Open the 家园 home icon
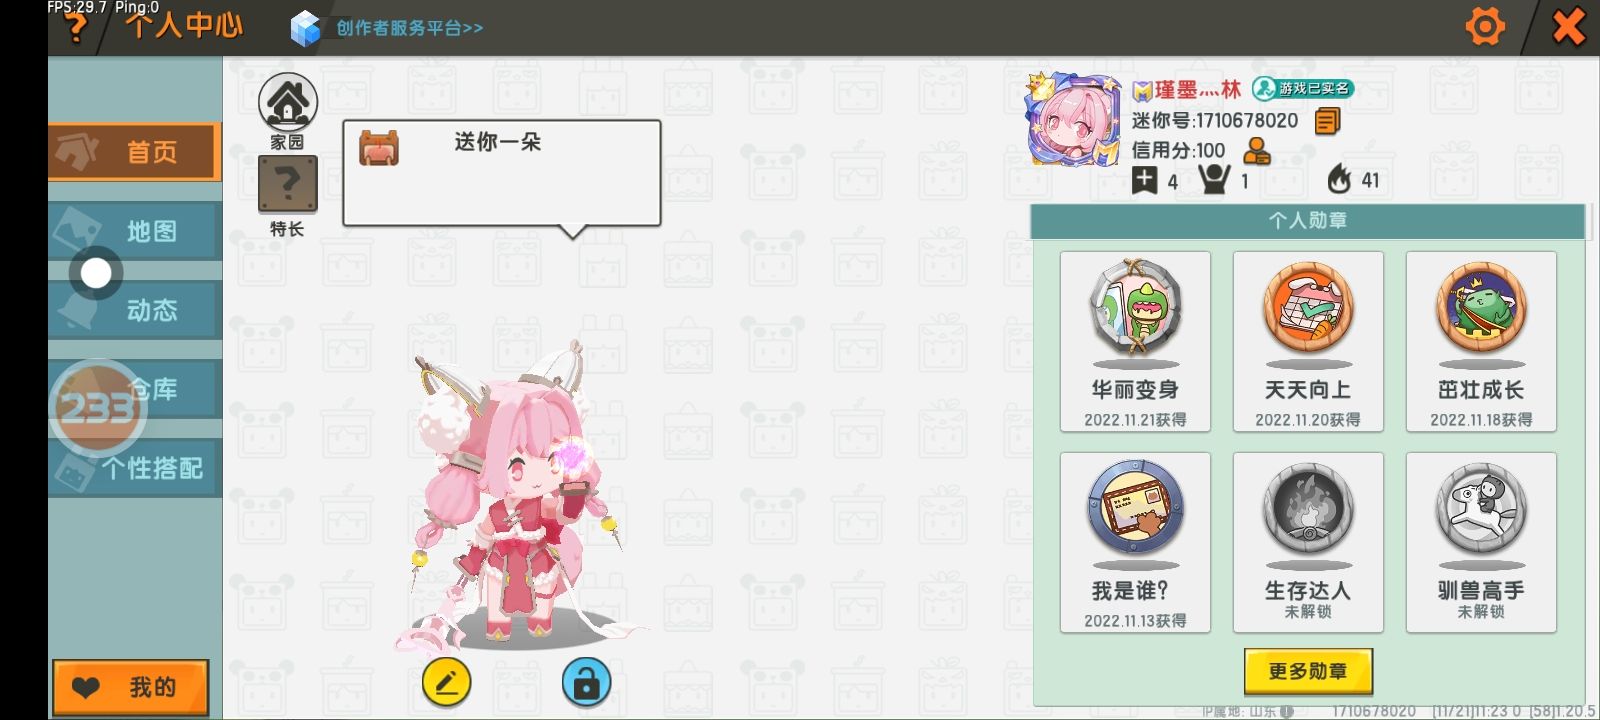 click(288, 101)
